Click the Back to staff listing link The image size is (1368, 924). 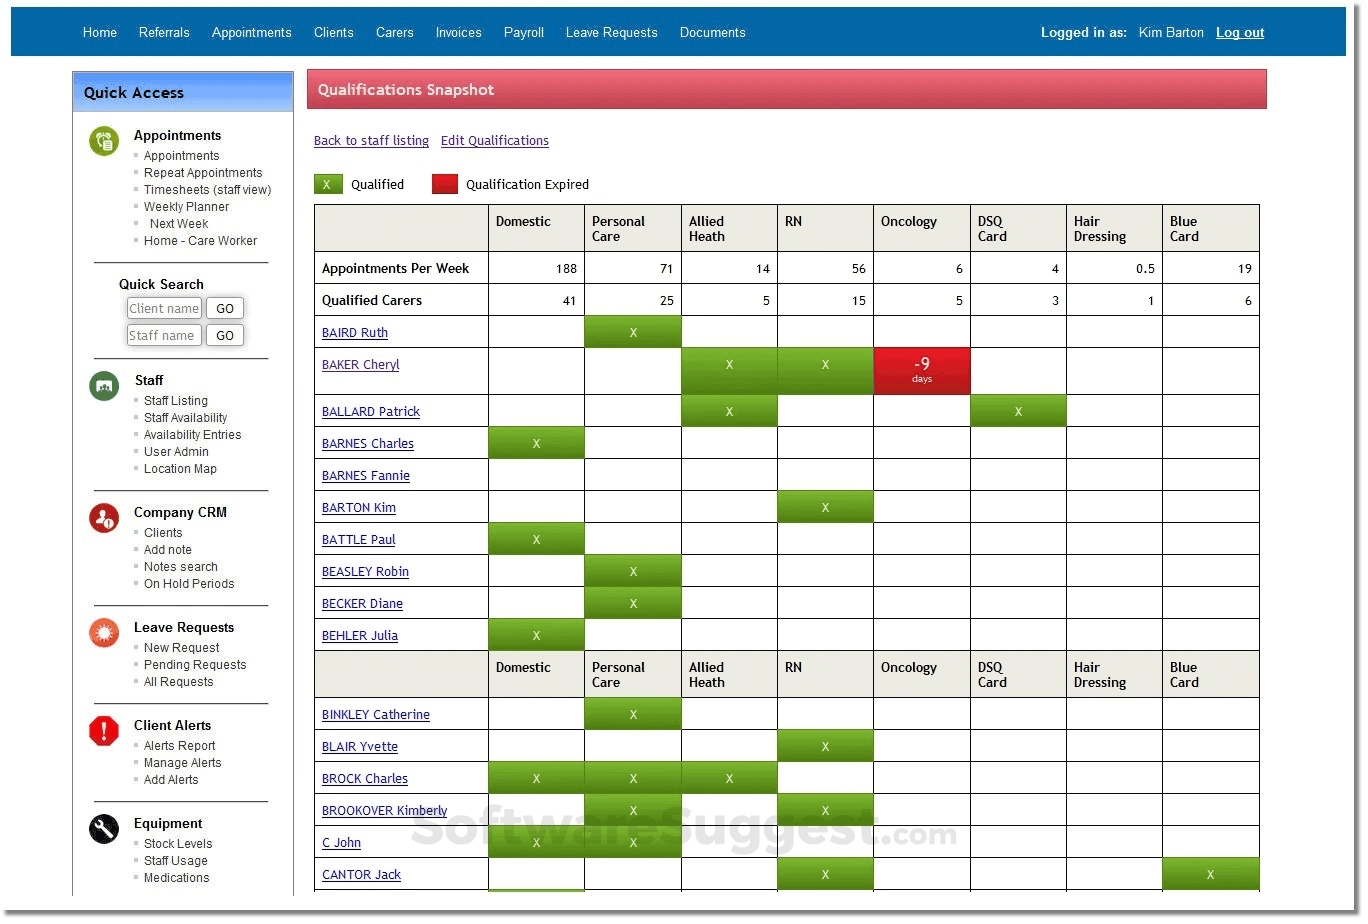371,140
